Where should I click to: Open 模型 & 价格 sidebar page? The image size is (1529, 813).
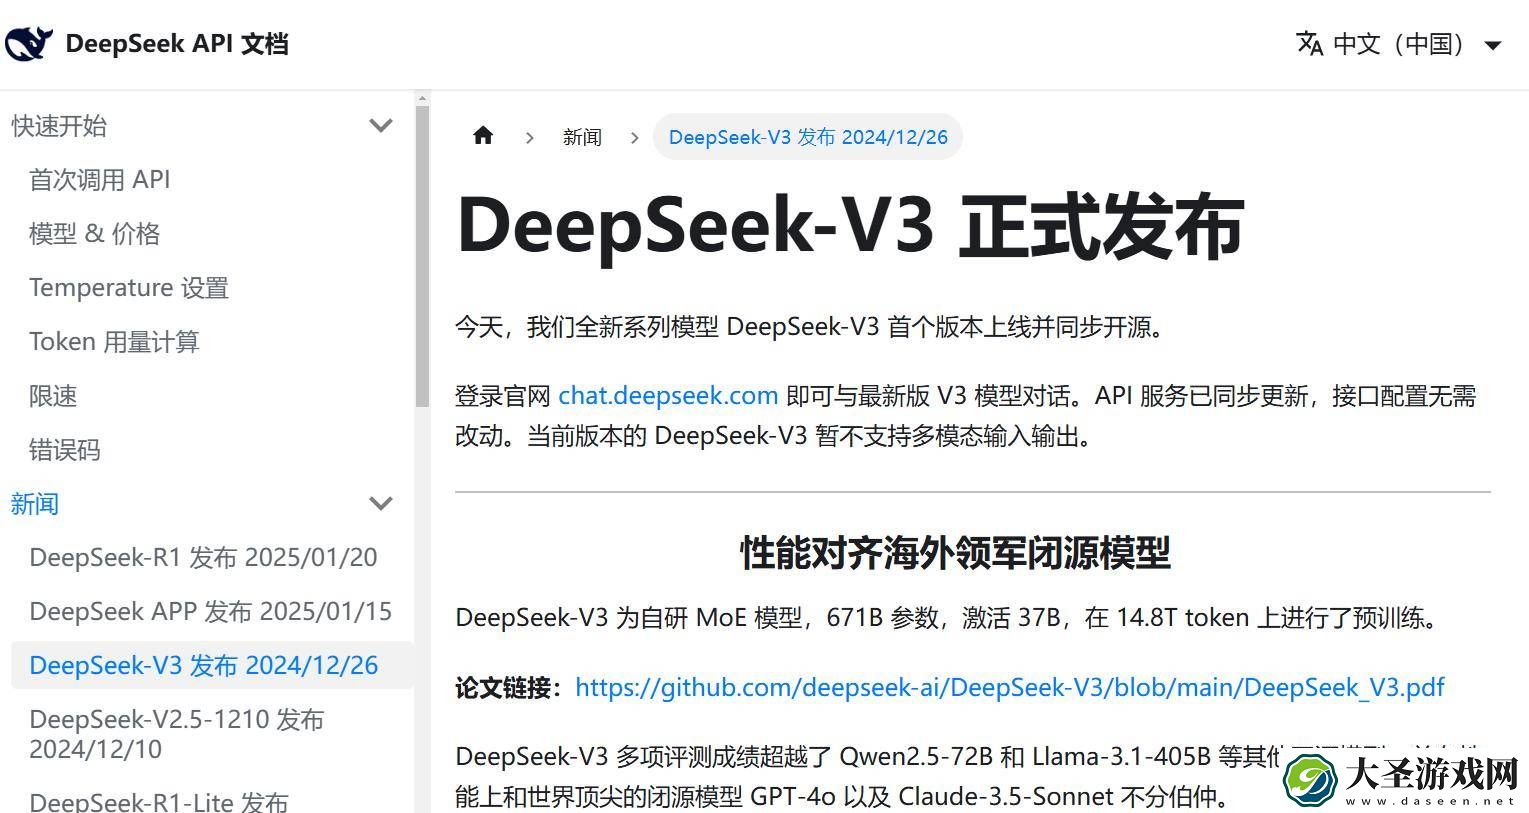95,234
